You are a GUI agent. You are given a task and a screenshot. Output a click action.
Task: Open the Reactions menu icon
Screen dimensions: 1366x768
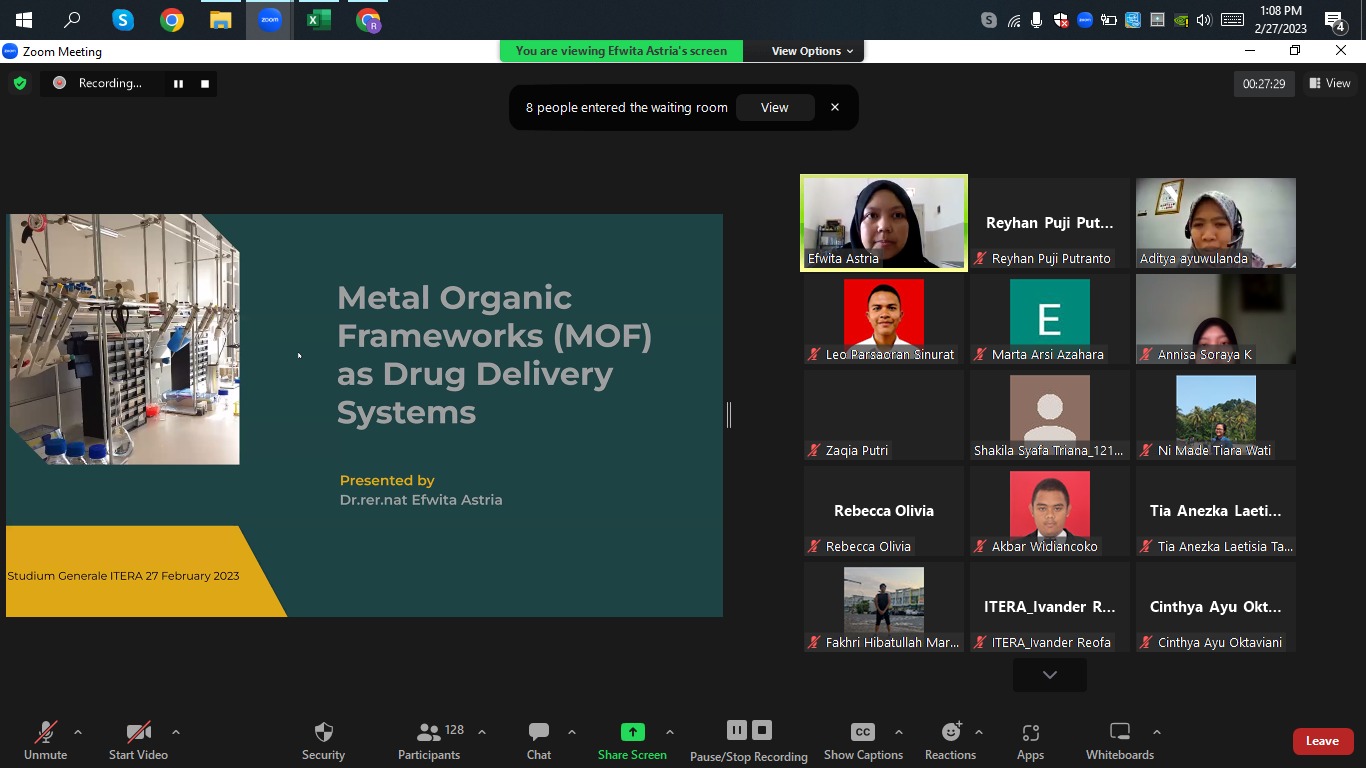[x=950, y=733]
